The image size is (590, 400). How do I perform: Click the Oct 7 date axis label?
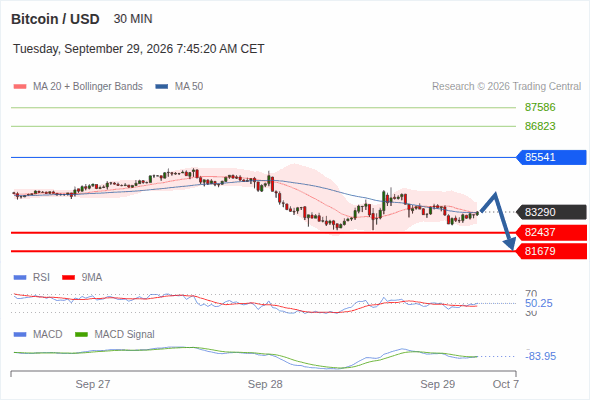coord(506,384)
